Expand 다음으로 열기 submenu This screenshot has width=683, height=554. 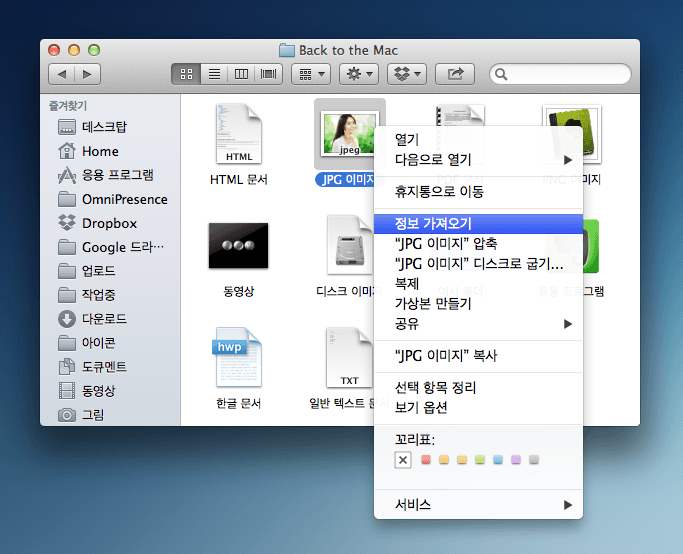pyautogui.click(x=478, y=159)
